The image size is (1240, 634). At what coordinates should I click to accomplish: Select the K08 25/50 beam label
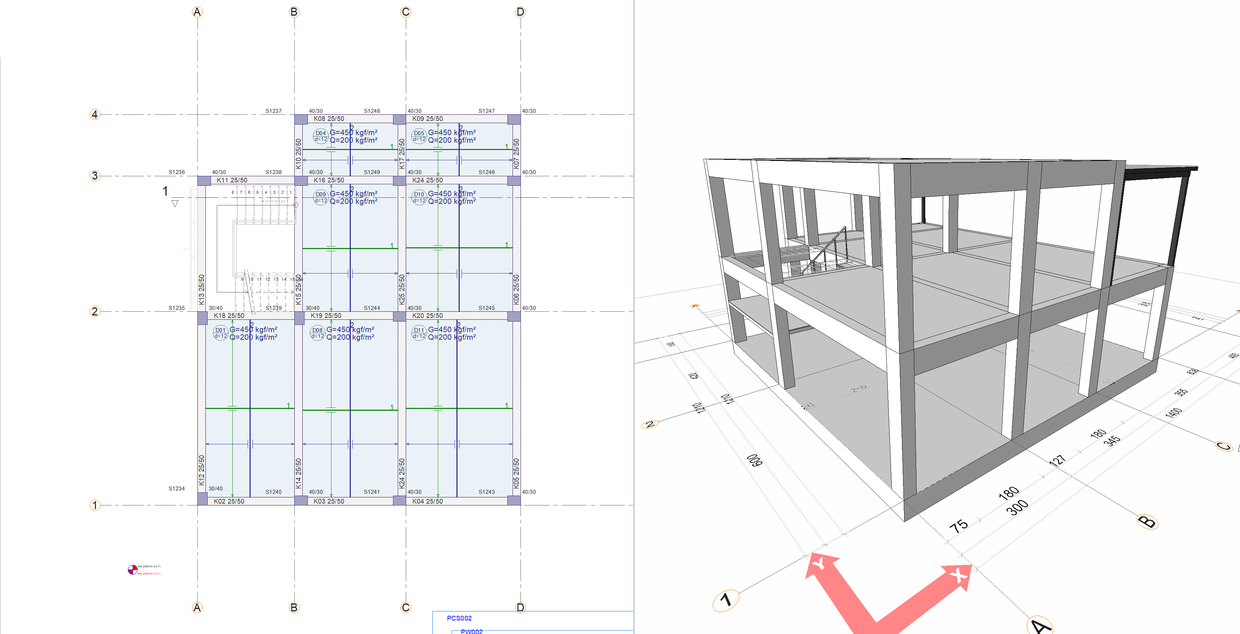[x=329, y=118]
